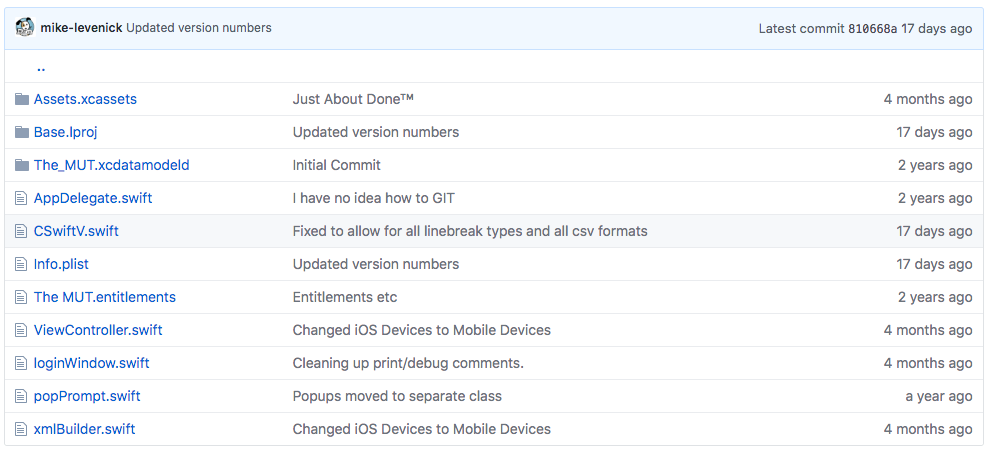Screen dimensions: 989x452
Task: Click the popPrompt.swift file icon
Action: coord(21,396)
